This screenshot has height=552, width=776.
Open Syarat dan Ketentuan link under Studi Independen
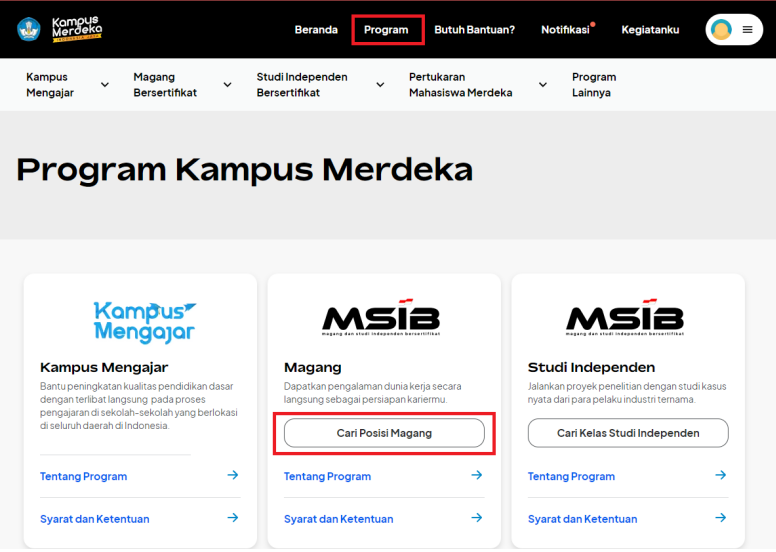click(582, 519)
